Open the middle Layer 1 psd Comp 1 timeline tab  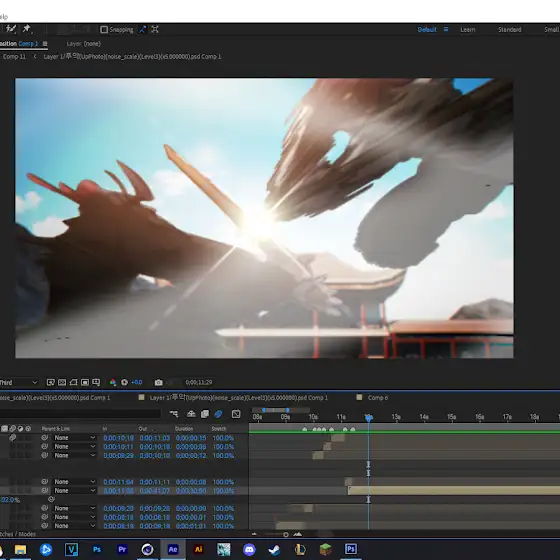tap(239, 398)
